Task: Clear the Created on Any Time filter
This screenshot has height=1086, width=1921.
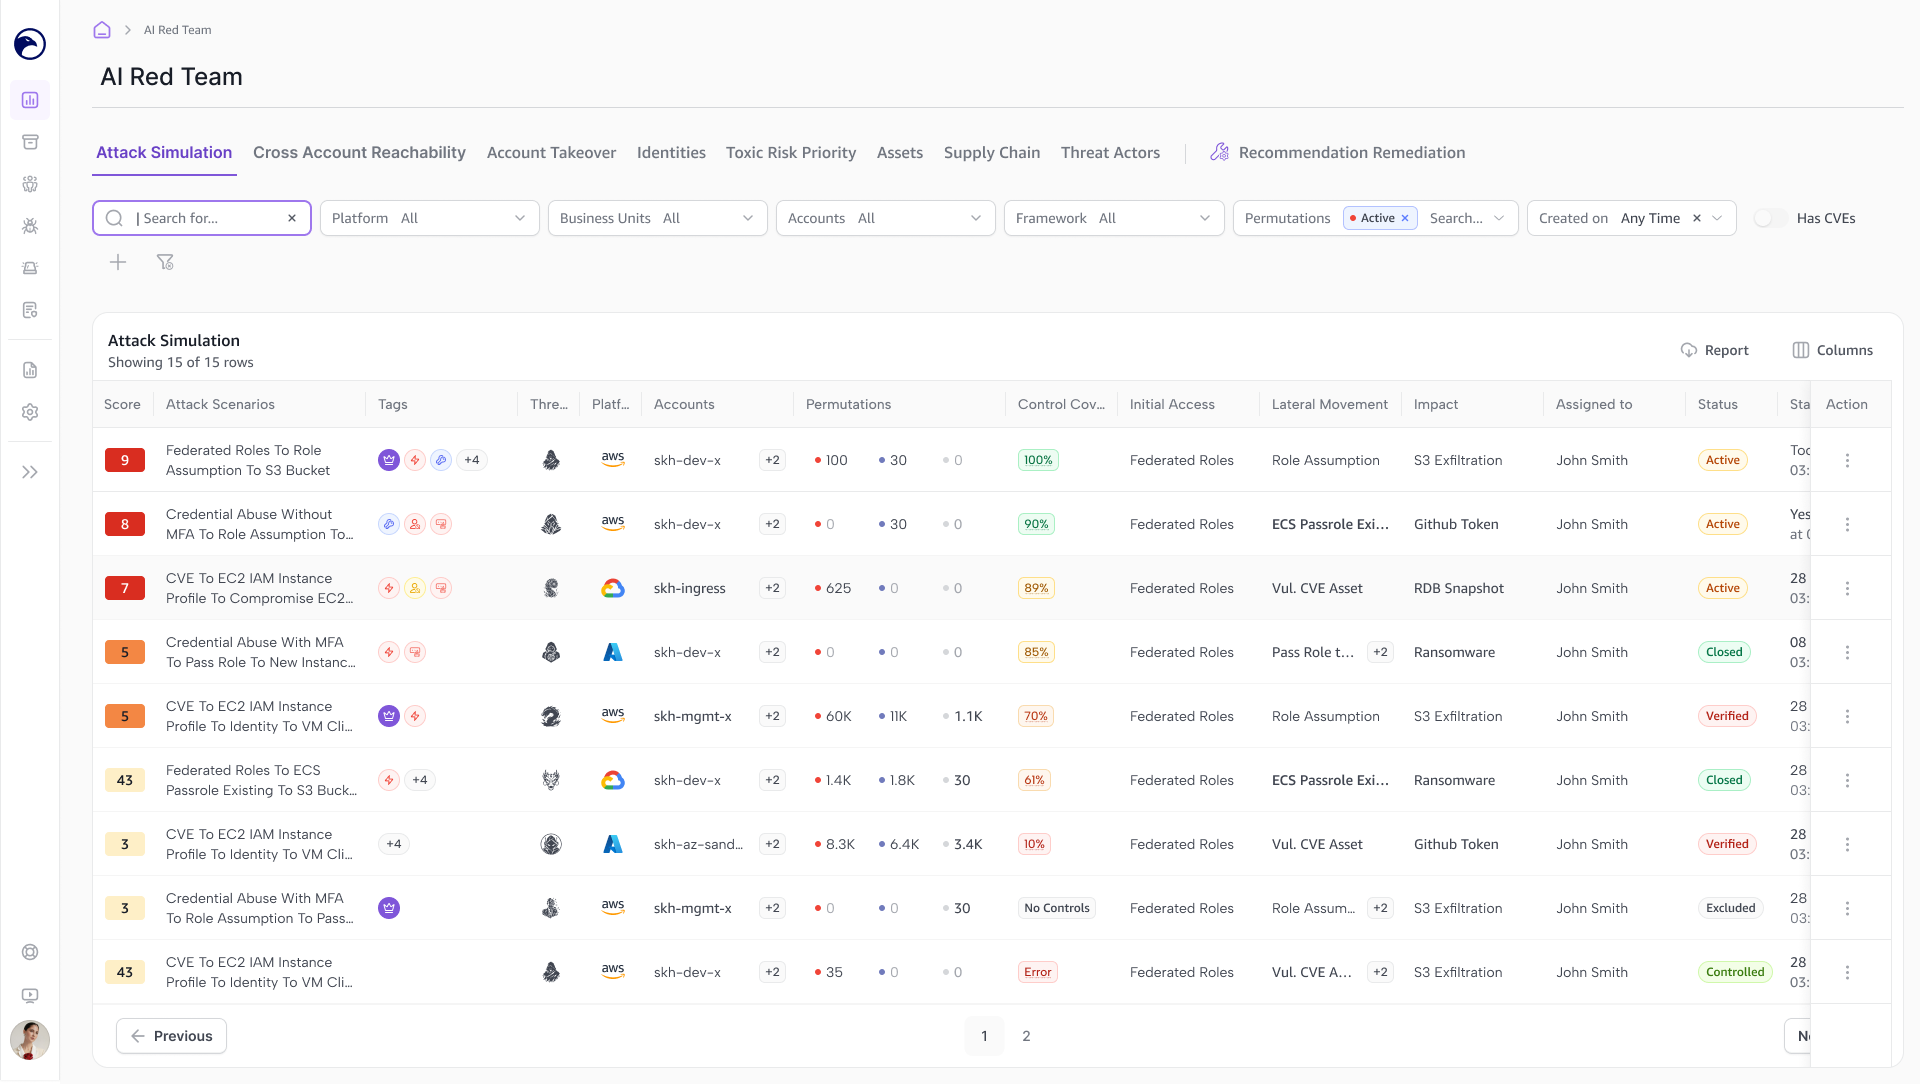Action: click(1696, 218)
